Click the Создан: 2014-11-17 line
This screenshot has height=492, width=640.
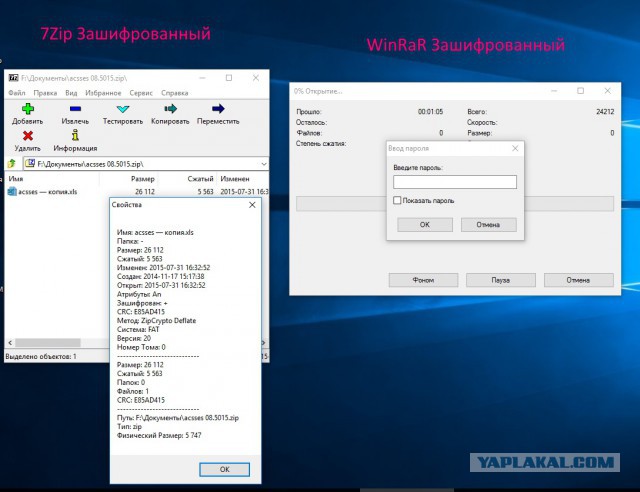[160, 276]
